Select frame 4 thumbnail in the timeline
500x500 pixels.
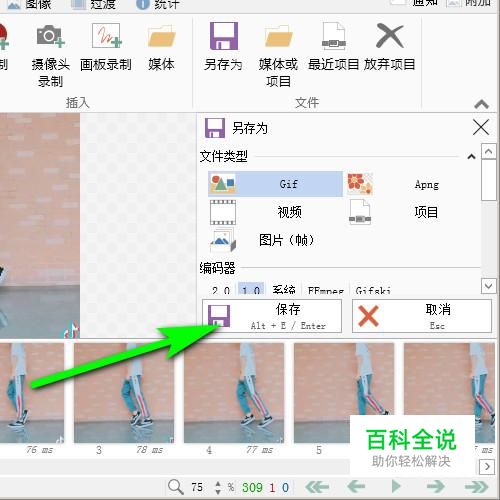(x=234, y=393)
